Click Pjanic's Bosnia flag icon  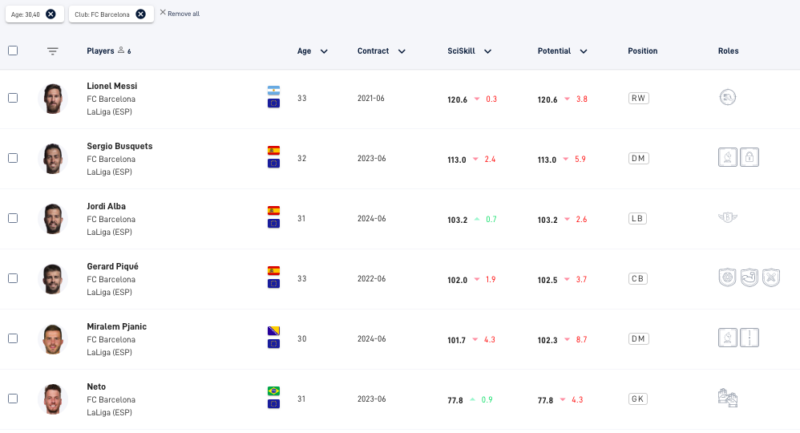(273, 332)
